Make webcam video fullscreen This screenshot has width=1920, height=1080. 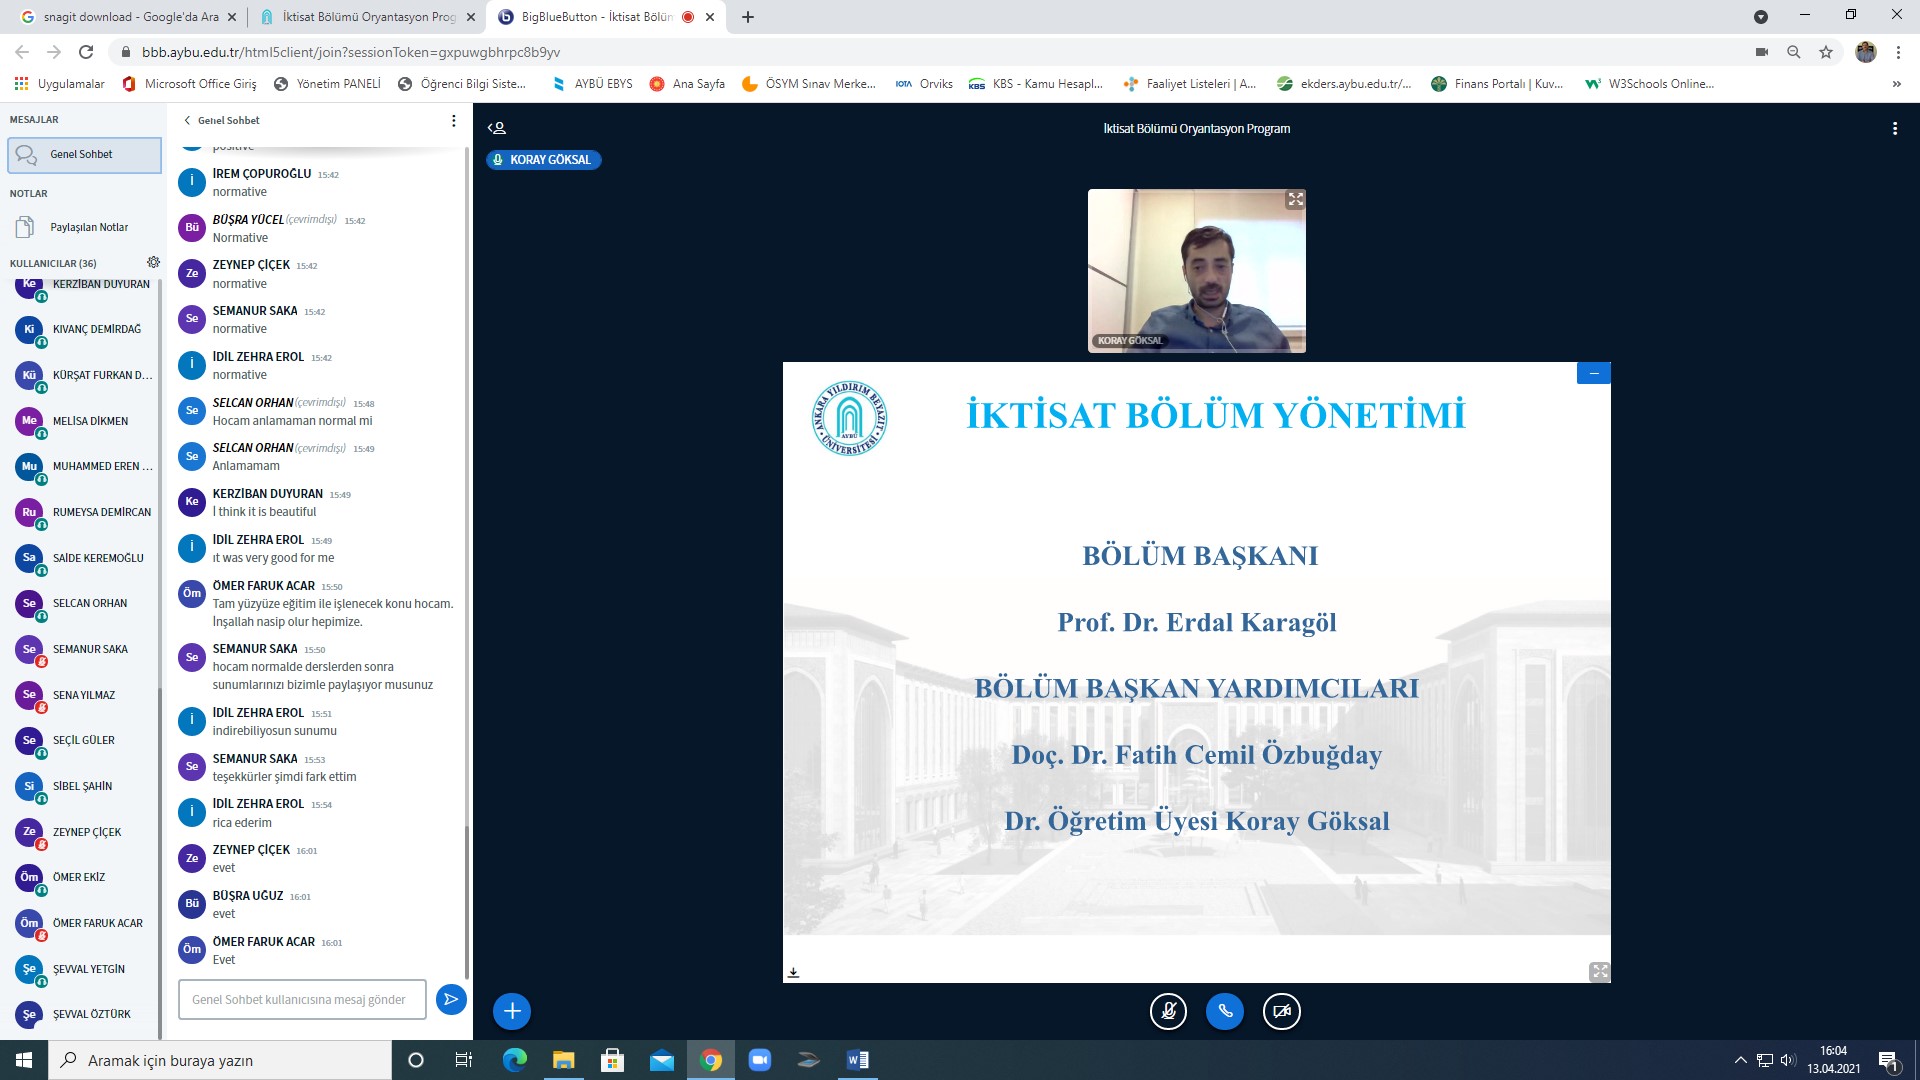tap(1295, 200)
